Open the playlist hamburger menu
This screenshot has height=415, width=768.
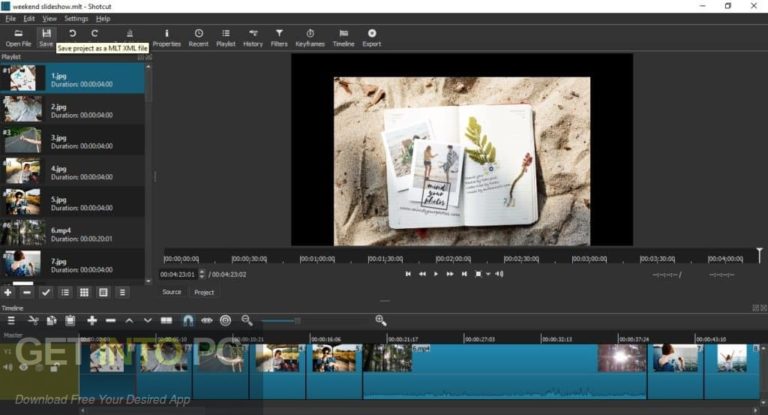pyautogui.click(x=122, y=293)
